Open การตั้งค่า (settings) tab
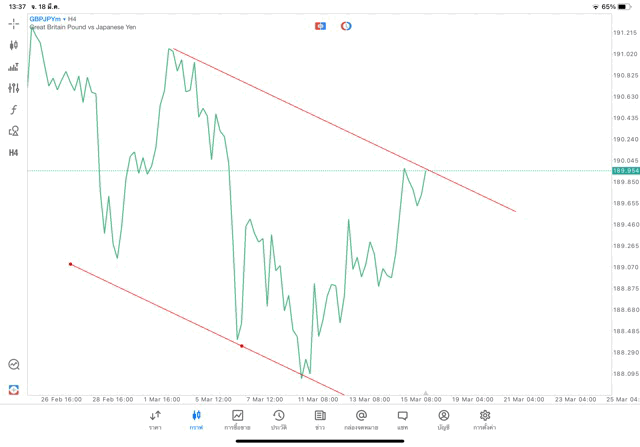The height and width of the screenshot is (447, 640). click(x=485, y=419)
